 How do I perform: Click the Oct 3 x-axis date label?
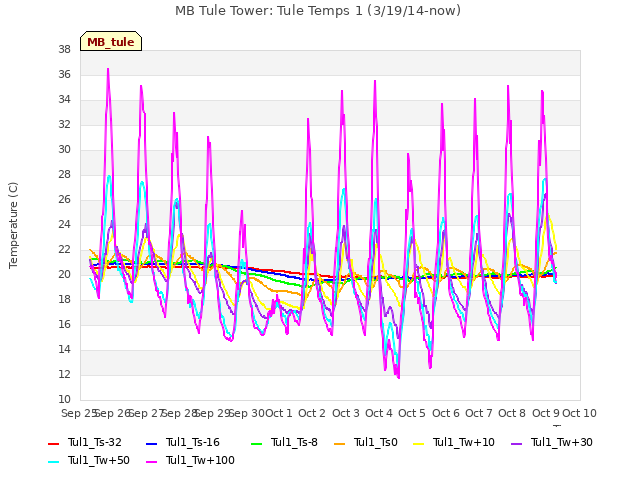(x=346, y=413)
